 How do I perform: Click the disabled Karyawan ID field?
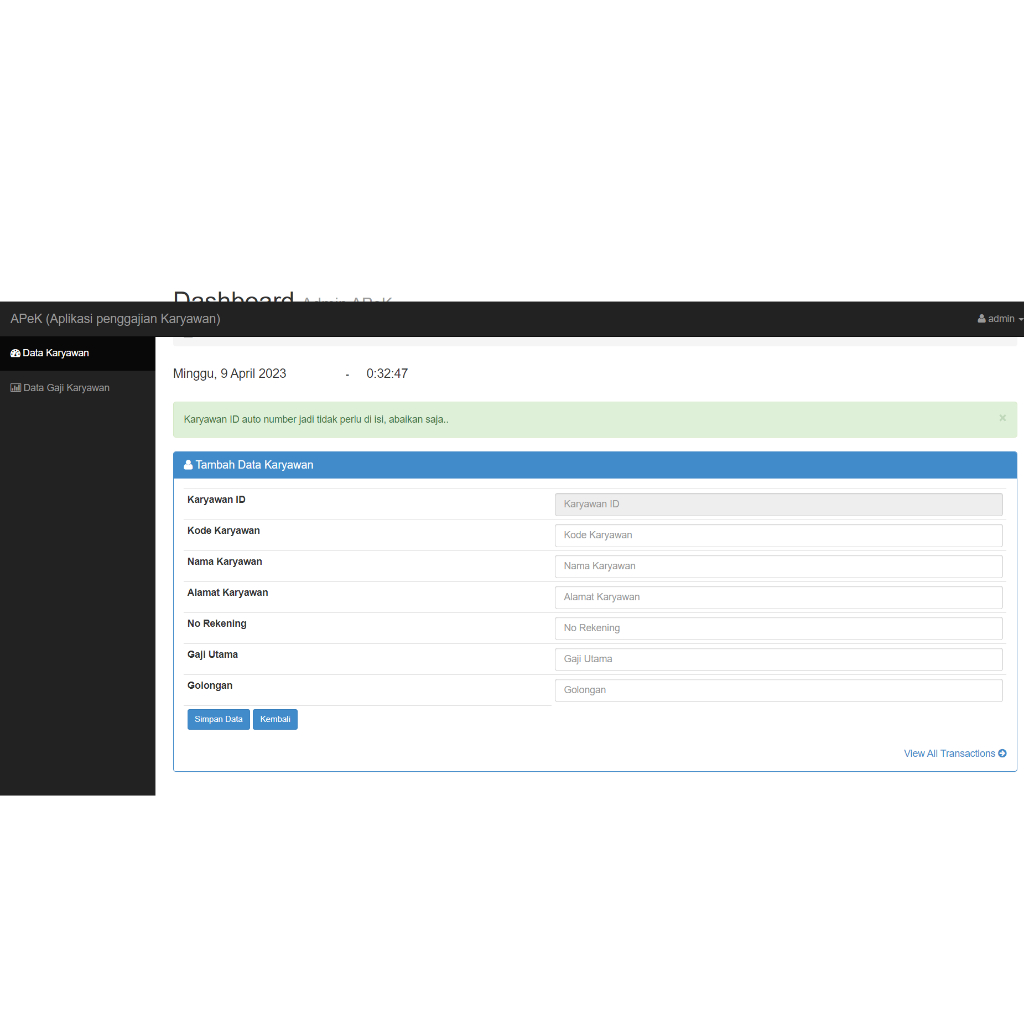778,504
